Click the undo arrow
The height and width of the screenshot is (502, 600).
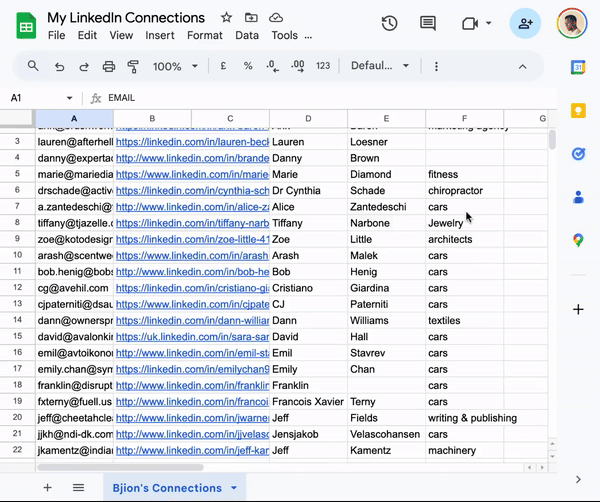click(59, 67)
